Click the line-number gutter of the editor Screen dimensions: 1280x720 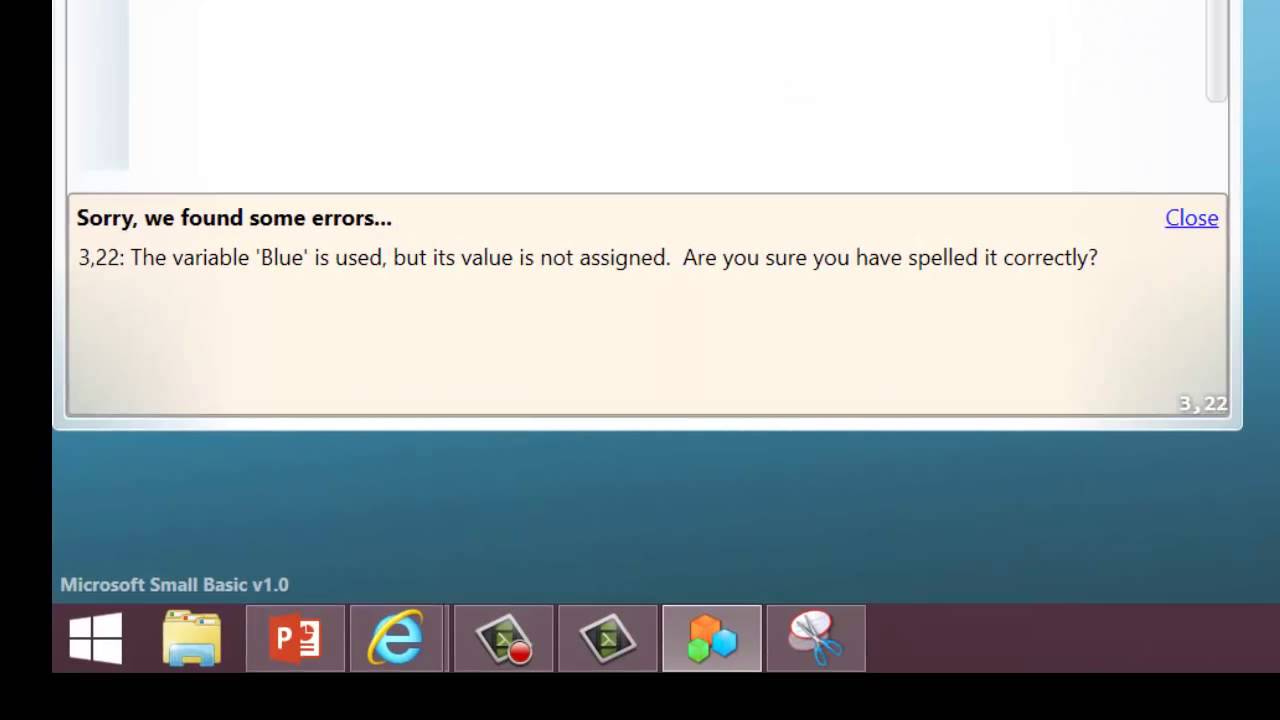coord(99,85)
